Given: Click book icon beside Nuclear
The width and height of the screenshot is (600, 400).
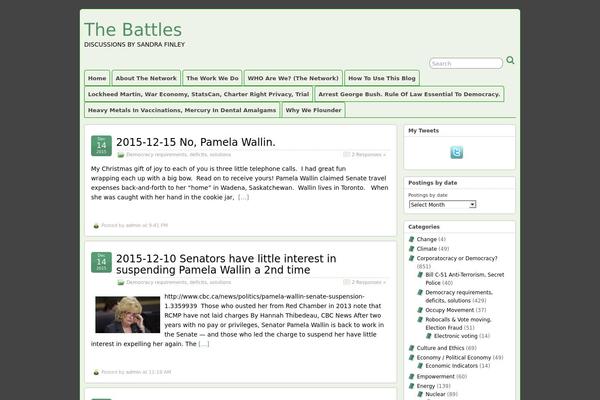Looking at the screenshot, I should coord(420,394).
